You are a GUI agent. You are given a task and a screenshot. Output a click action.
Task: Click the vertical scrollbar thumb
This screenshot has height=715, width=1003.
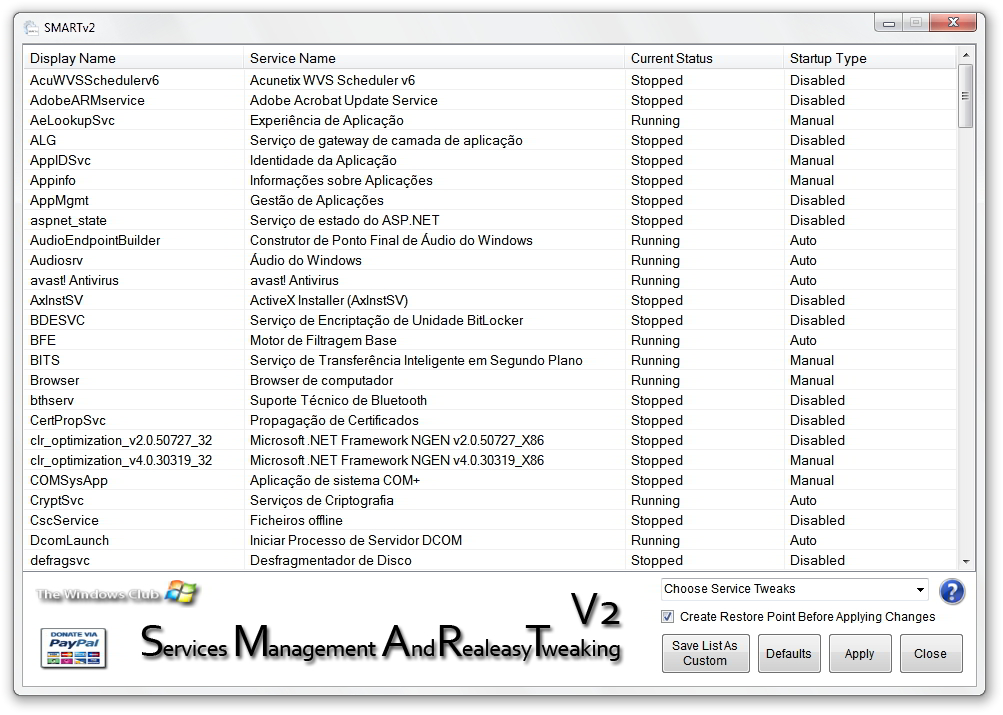[x=966, y=96]
